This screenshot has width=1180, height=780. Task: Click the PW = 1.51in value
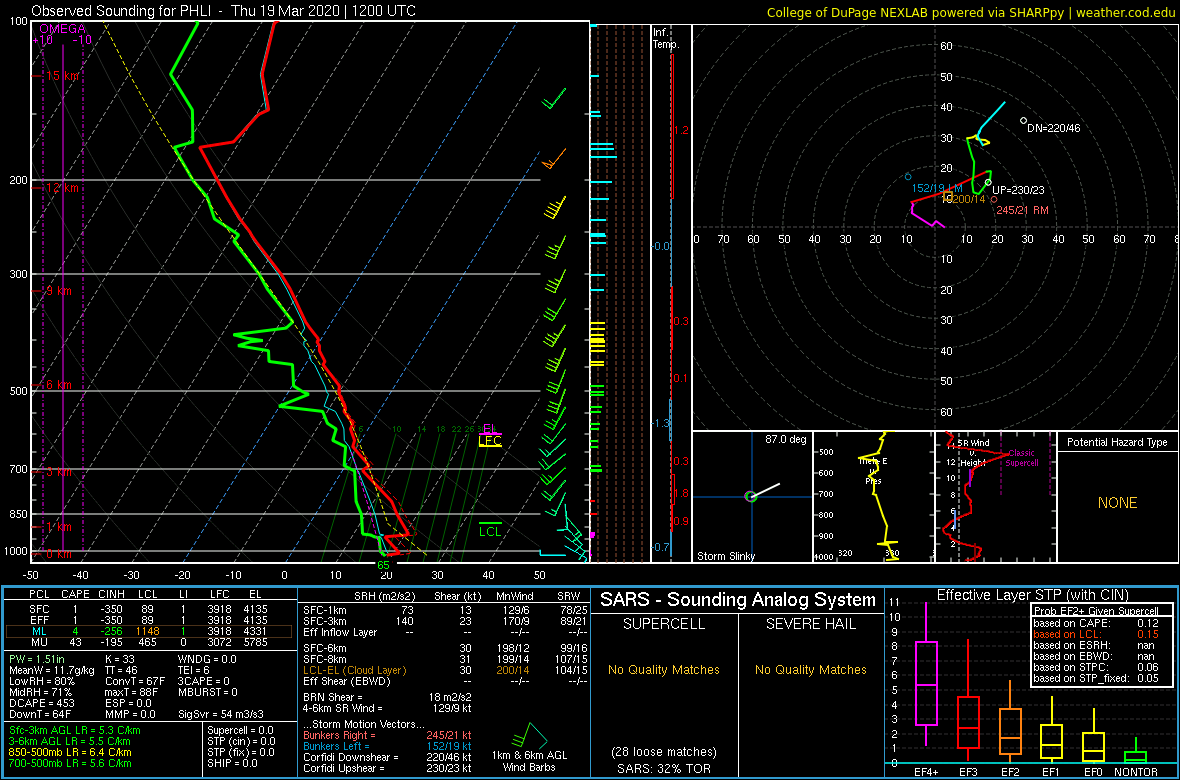coord(40,659)
